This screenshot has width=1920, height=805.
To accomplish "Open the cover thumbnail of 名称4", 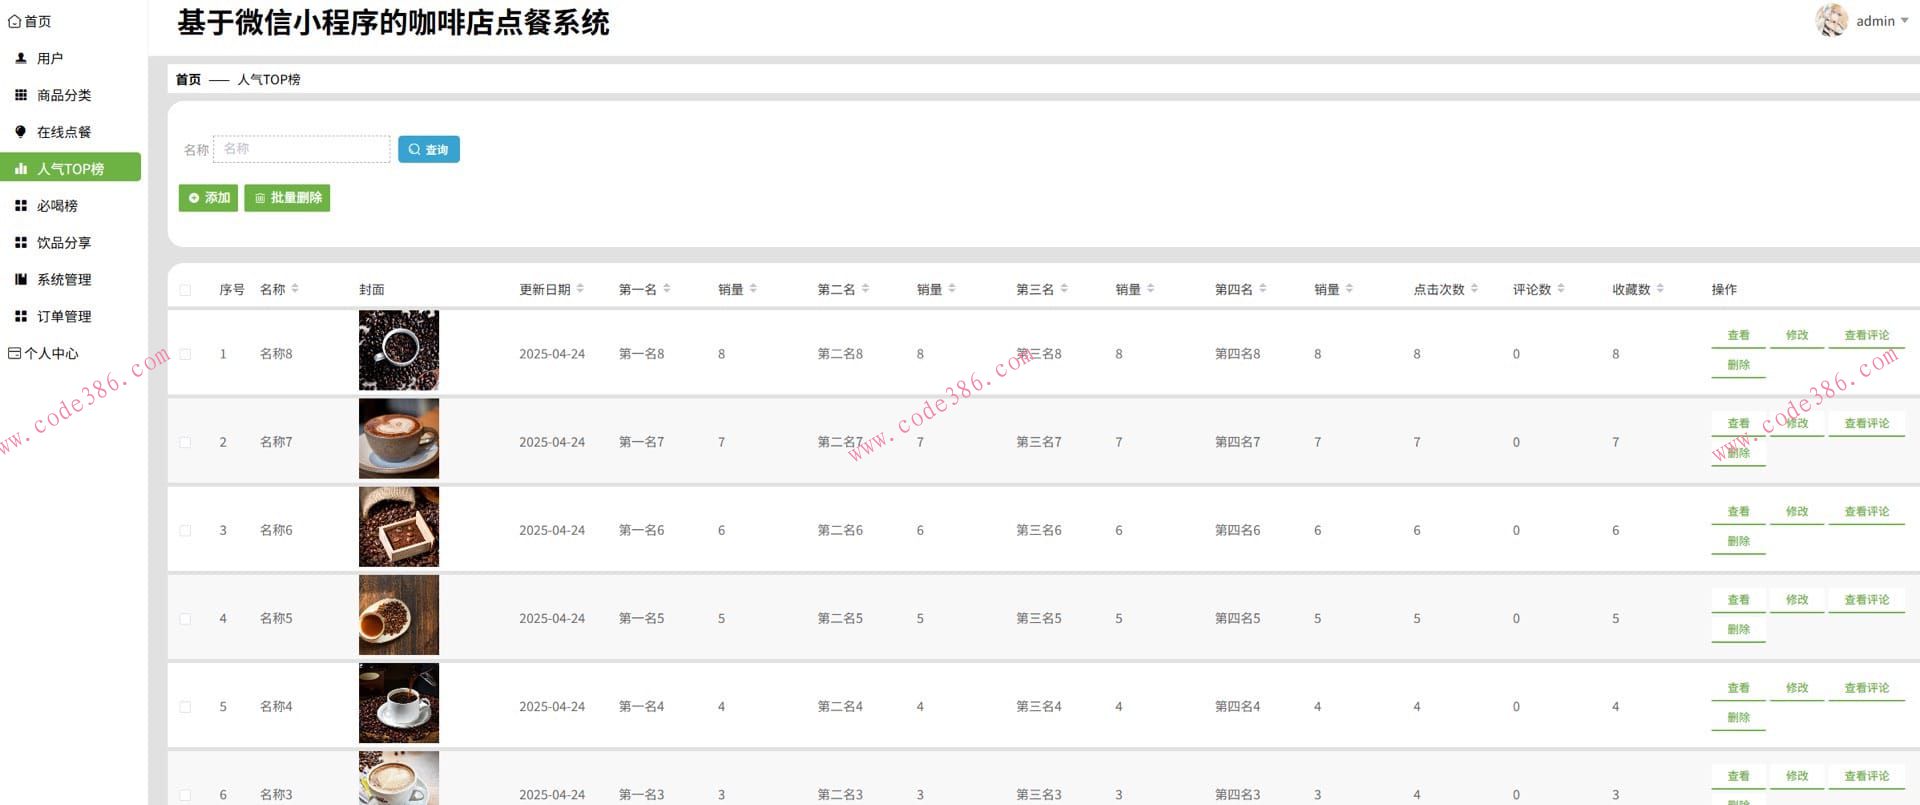I will (x=399, y=703).
